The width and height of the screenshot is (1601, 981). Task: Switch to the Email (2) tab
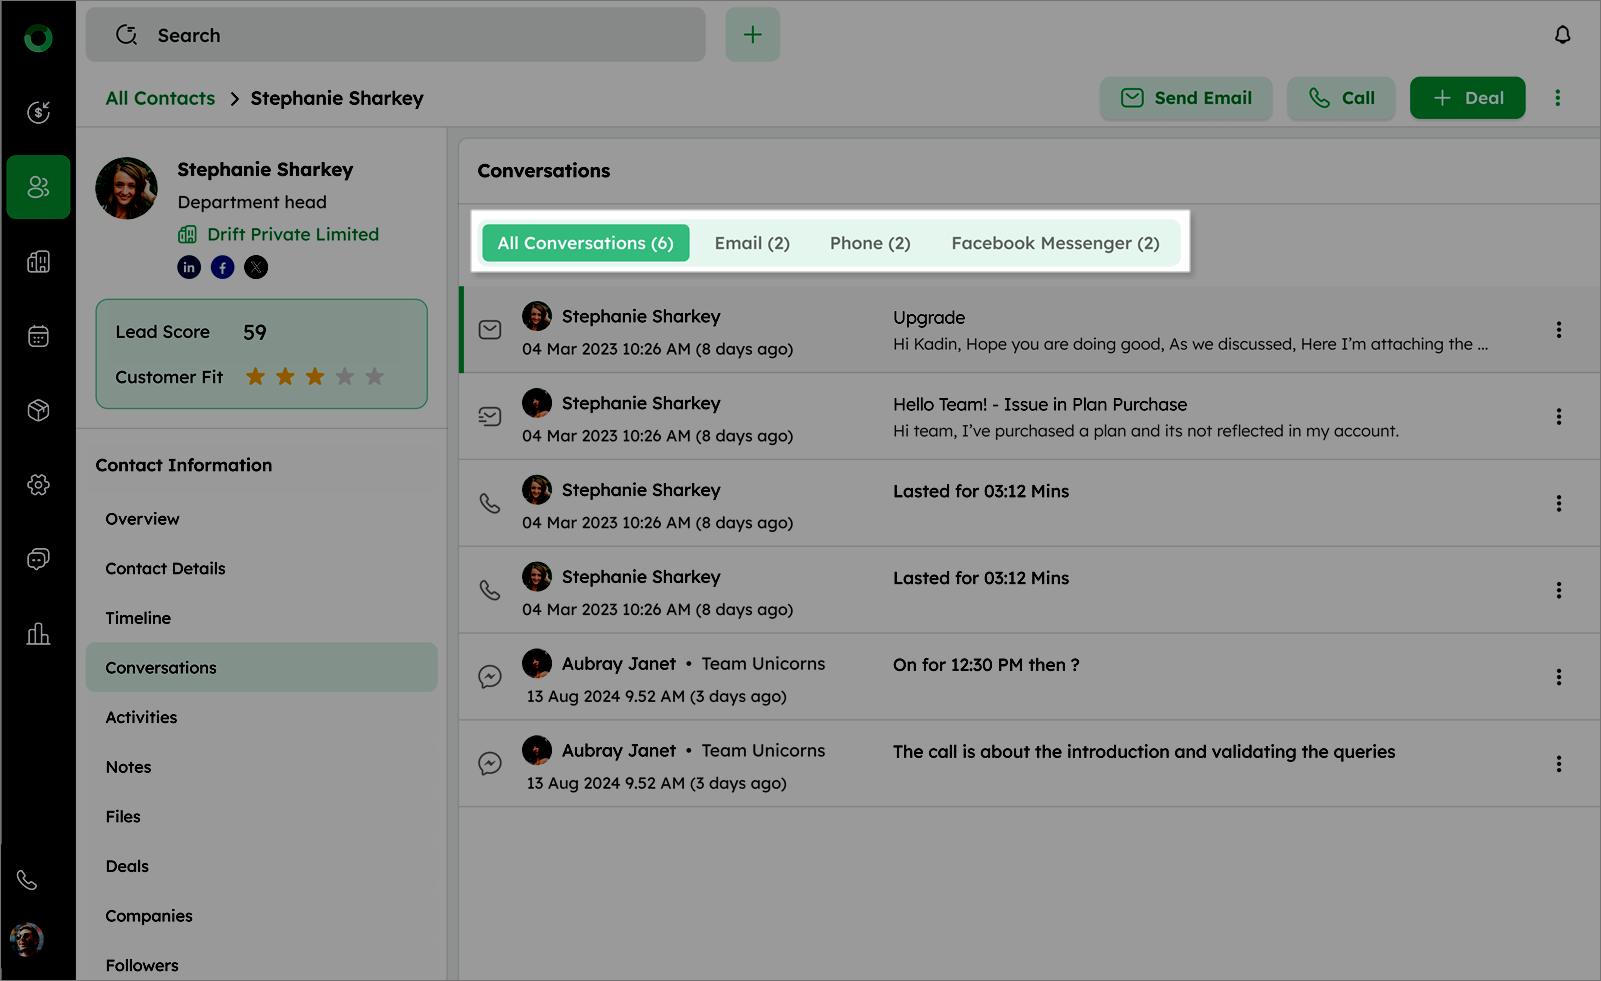752,243
